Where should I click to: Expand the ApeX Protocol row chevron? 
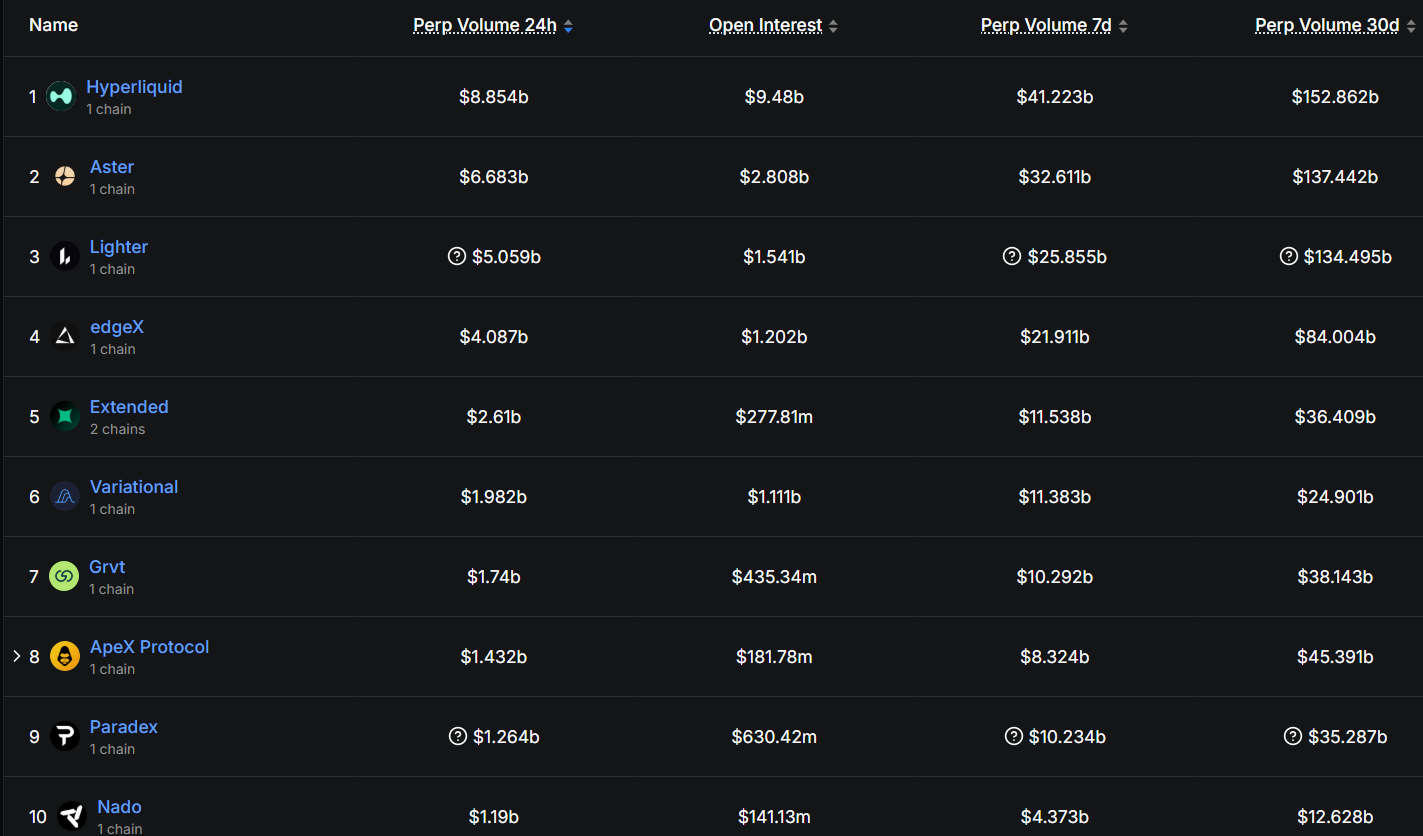(x=16, y=656)
